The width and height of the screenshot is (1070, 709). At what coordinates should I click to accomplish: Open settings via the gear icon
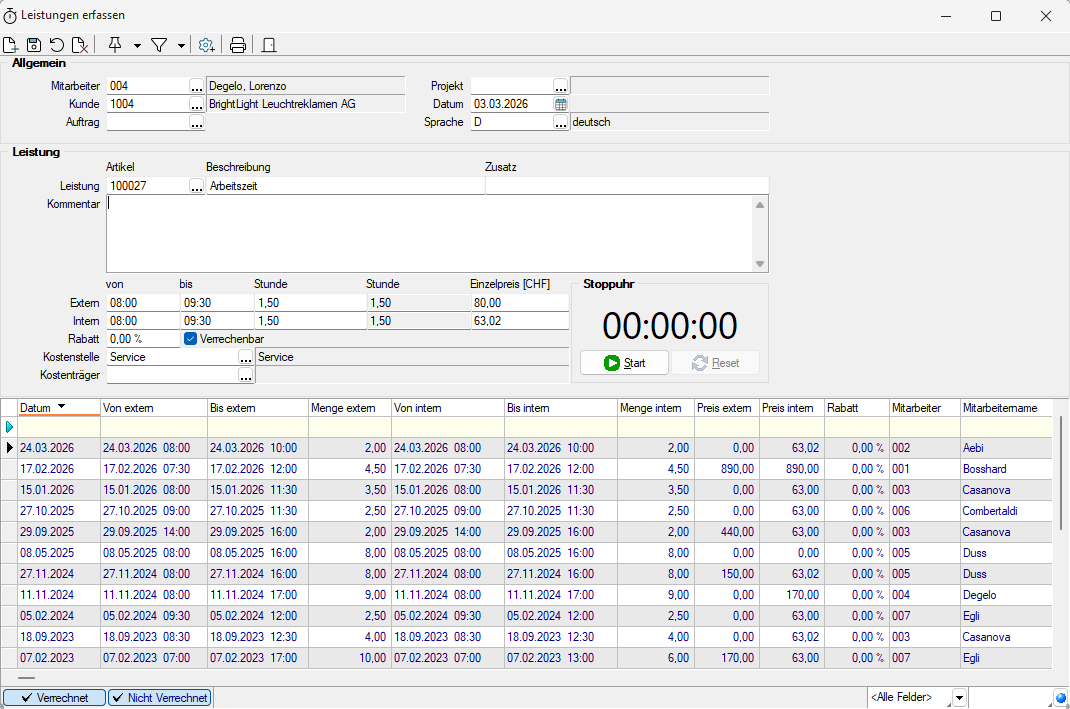(x=207, y=45)
